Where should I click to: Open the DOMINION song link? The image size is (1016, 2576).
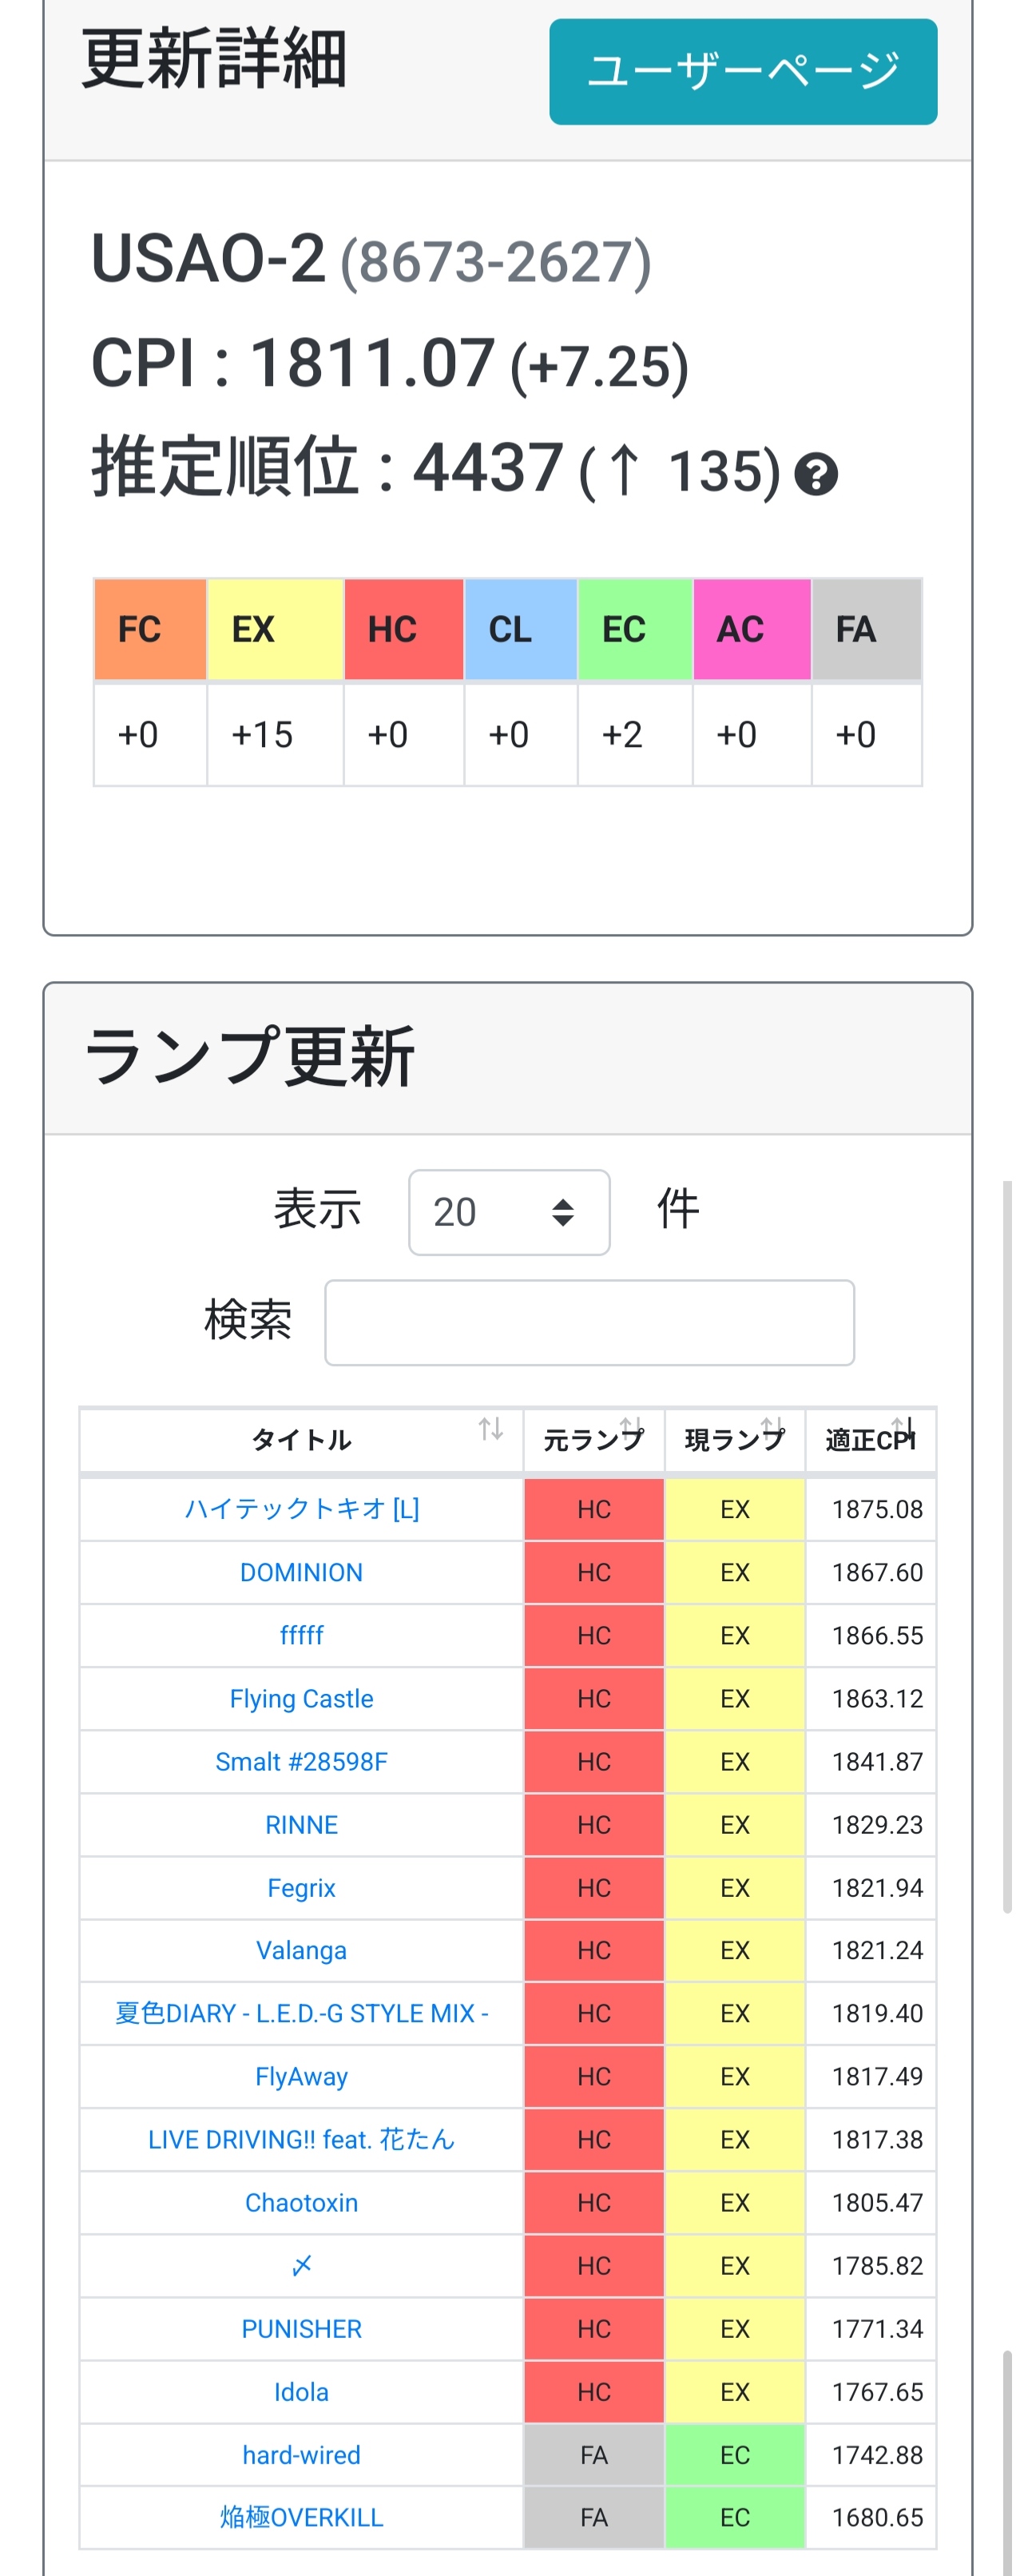[x=301, y=1572]
